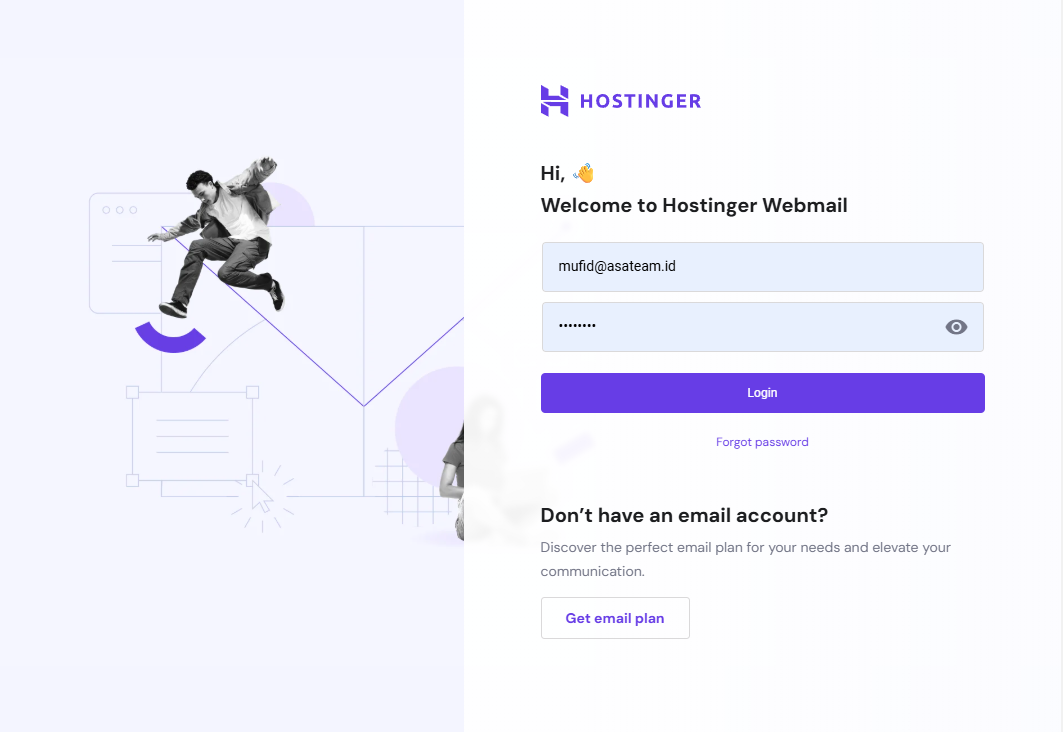Click the Hostinger H logo icon

coord(554,101)
